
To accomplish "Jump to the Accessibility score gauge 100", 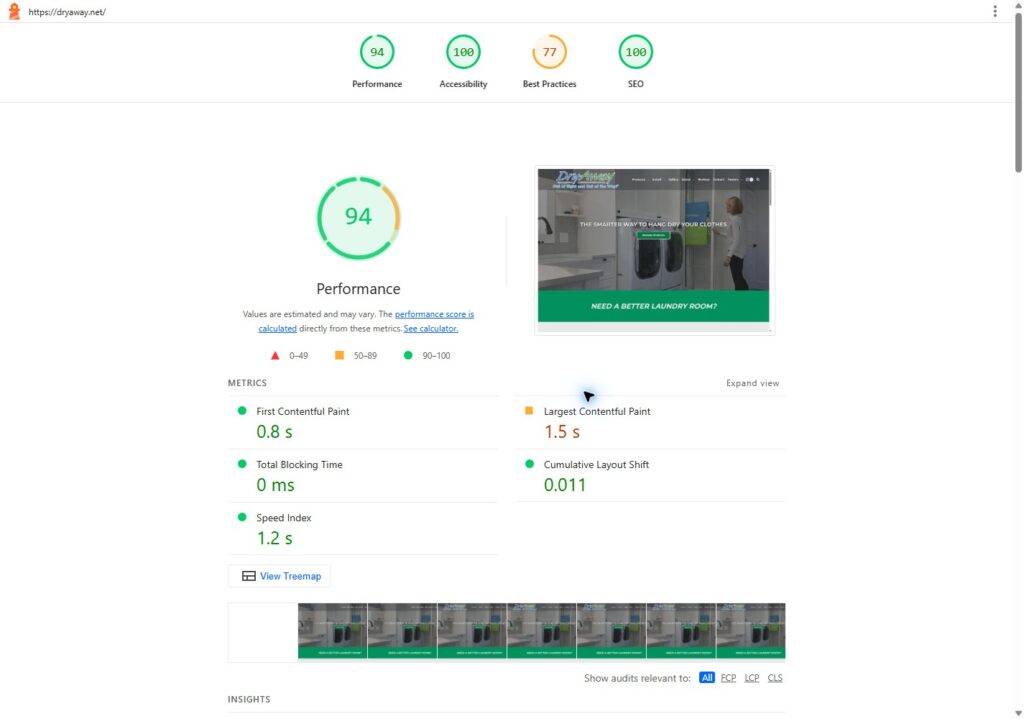I will pyautogui.click(x=463, y=52).
